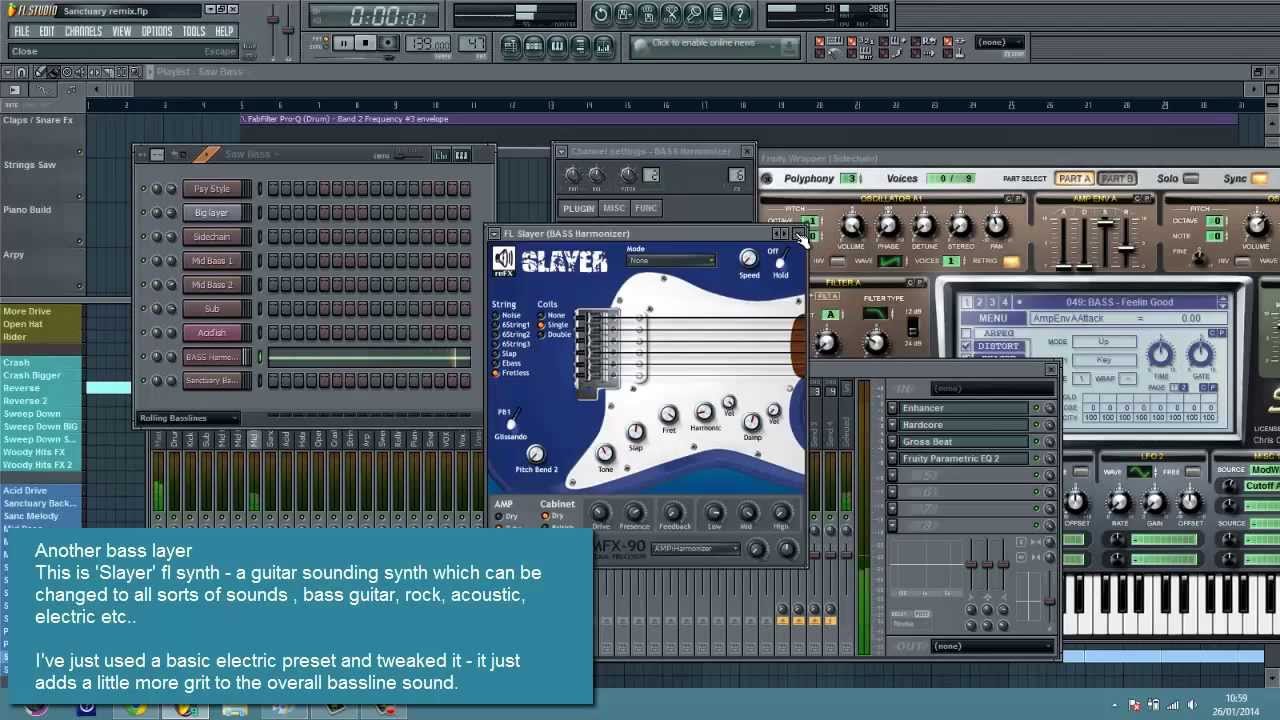
Task: Show the mixer window icon
Action: point(604,45)
